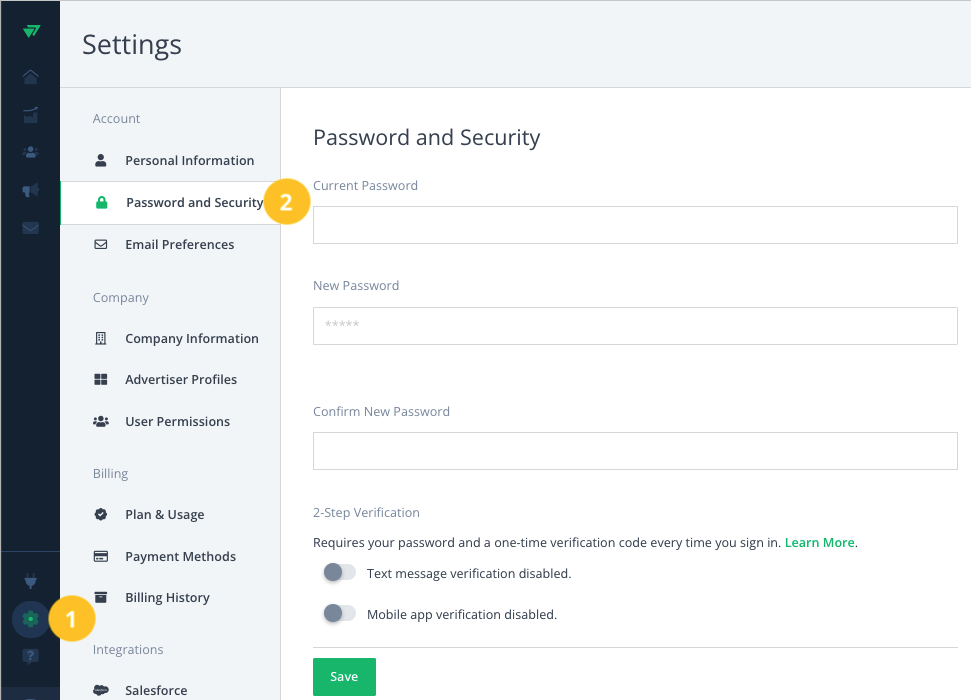The width and height of the screenshot is (971, 700).
Task: Focus the Current Password field
Action: tap(635, 225)
